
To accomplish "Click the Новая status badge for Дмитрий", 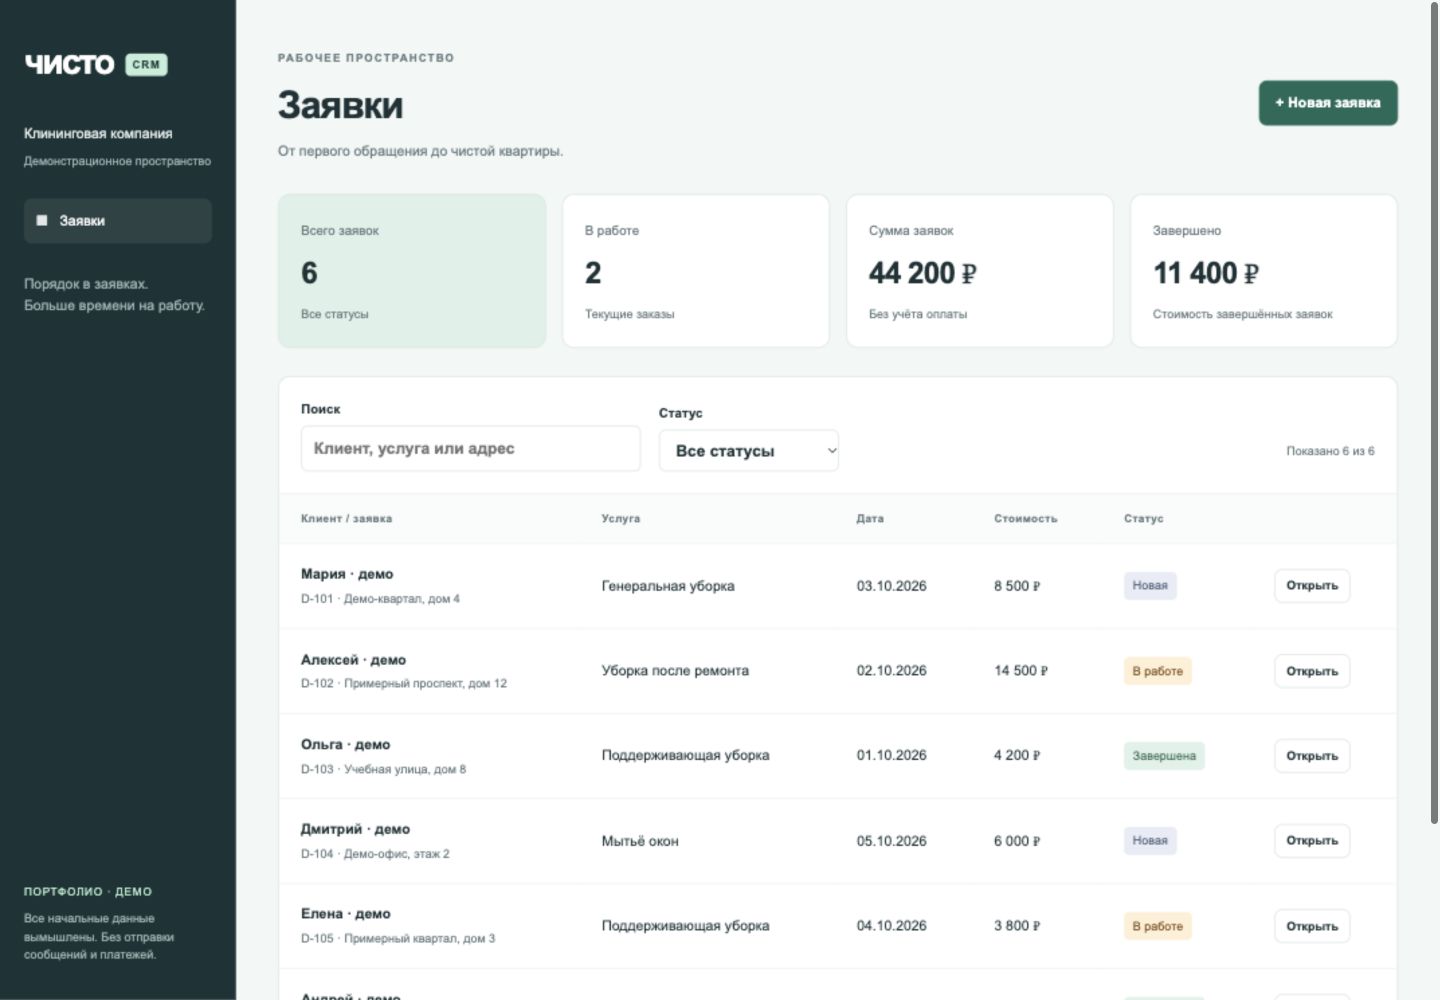I will point(1150,841).
